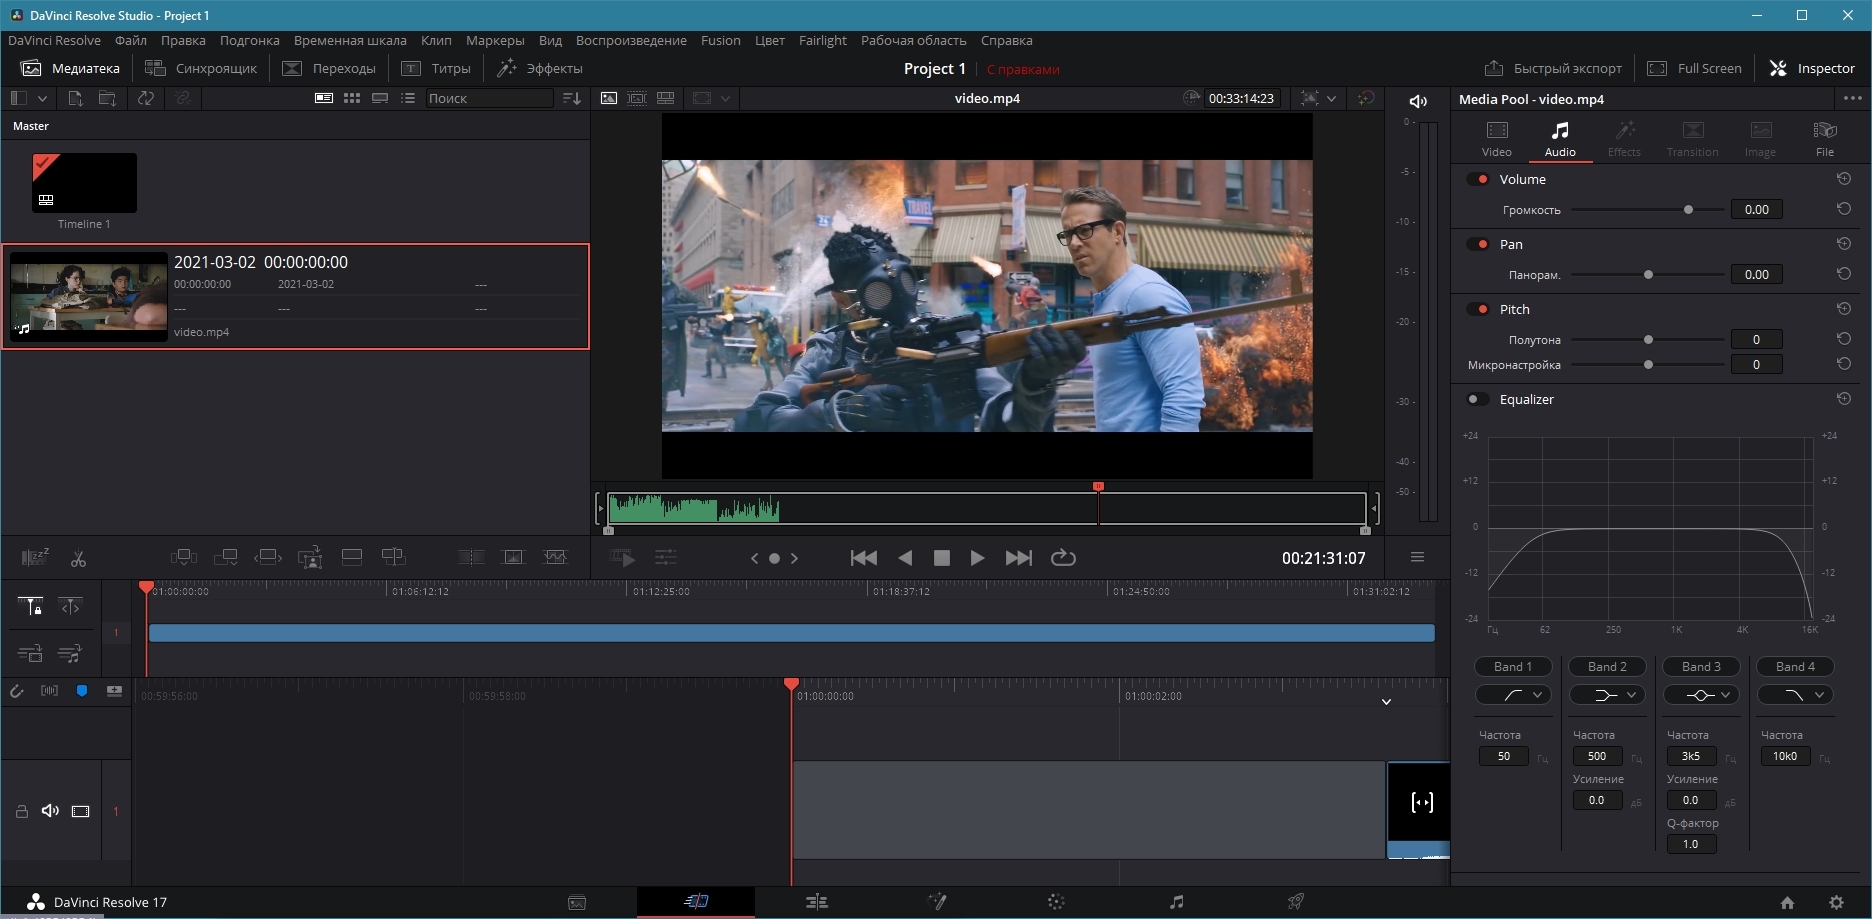1872x919 pixels.
Task: Open Band 1 filter type dropdown
Action: [x=1513, y=695]
